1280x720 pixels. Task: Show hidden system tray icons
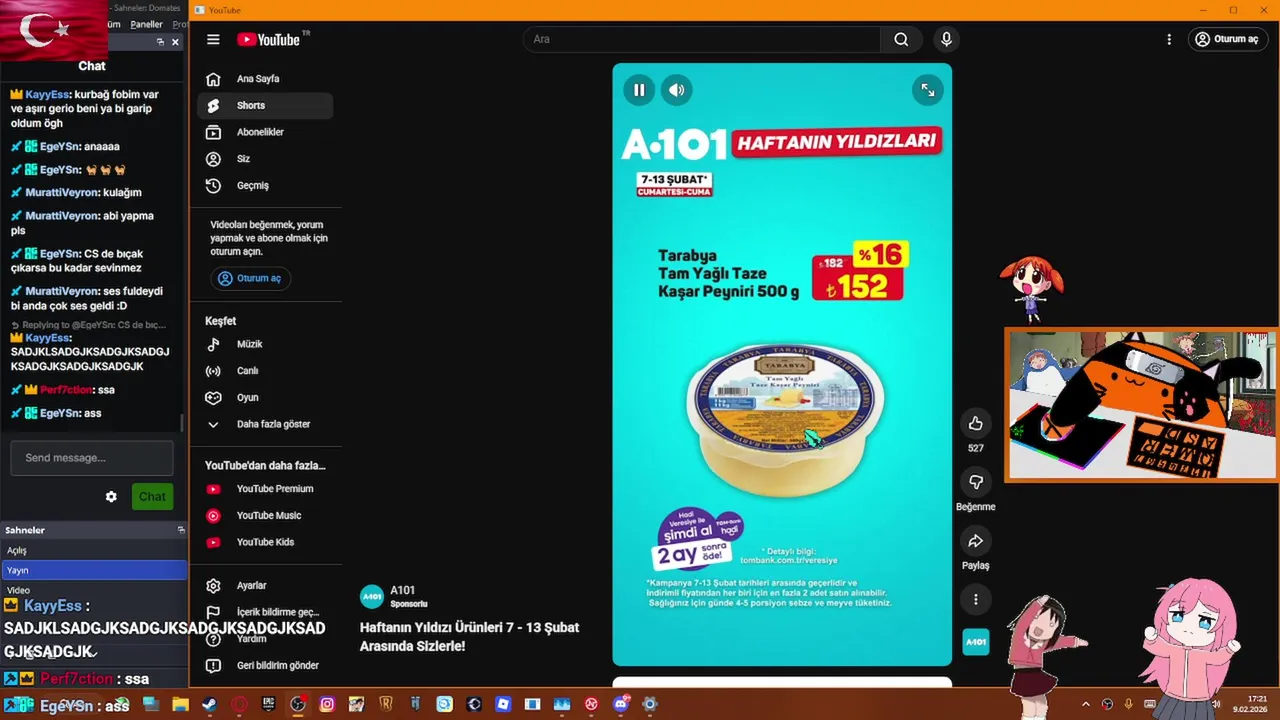point(1086,704)
